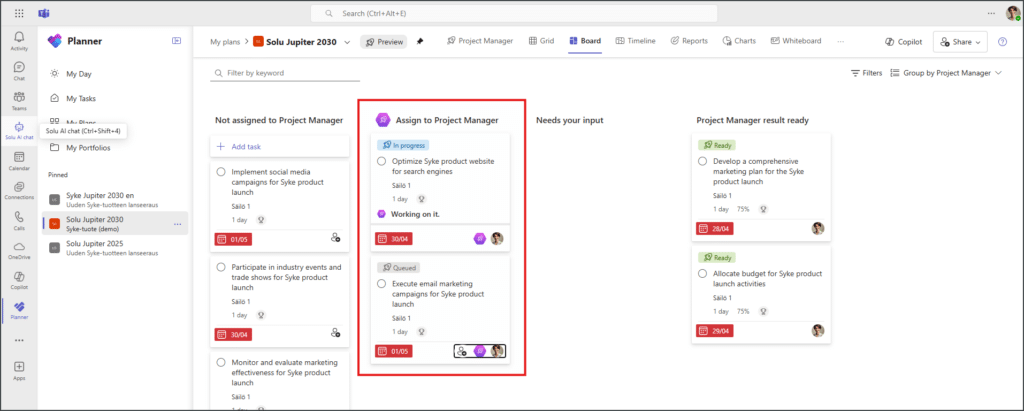This screenshot has width=1024, height=411.
Task: Pin the Solu Jupiter 2030 plan
Action: pyautogui.click(x=420, y=41)
